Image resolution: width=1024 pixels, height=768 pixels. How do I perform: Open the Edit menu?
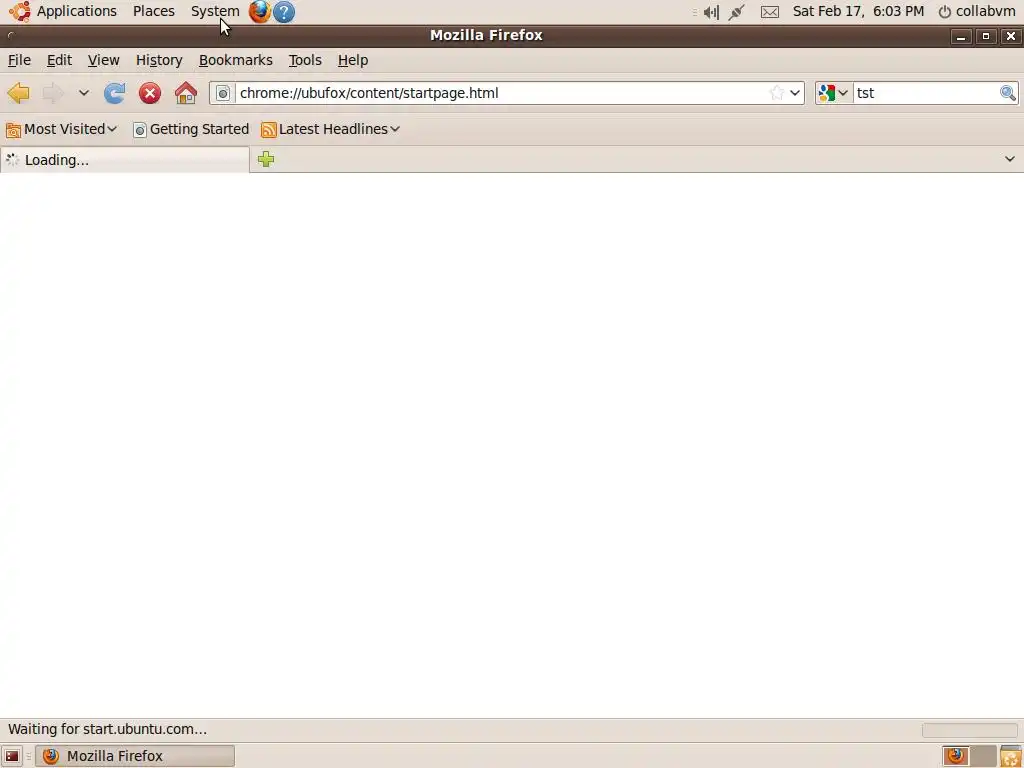(x=59, y=60)
